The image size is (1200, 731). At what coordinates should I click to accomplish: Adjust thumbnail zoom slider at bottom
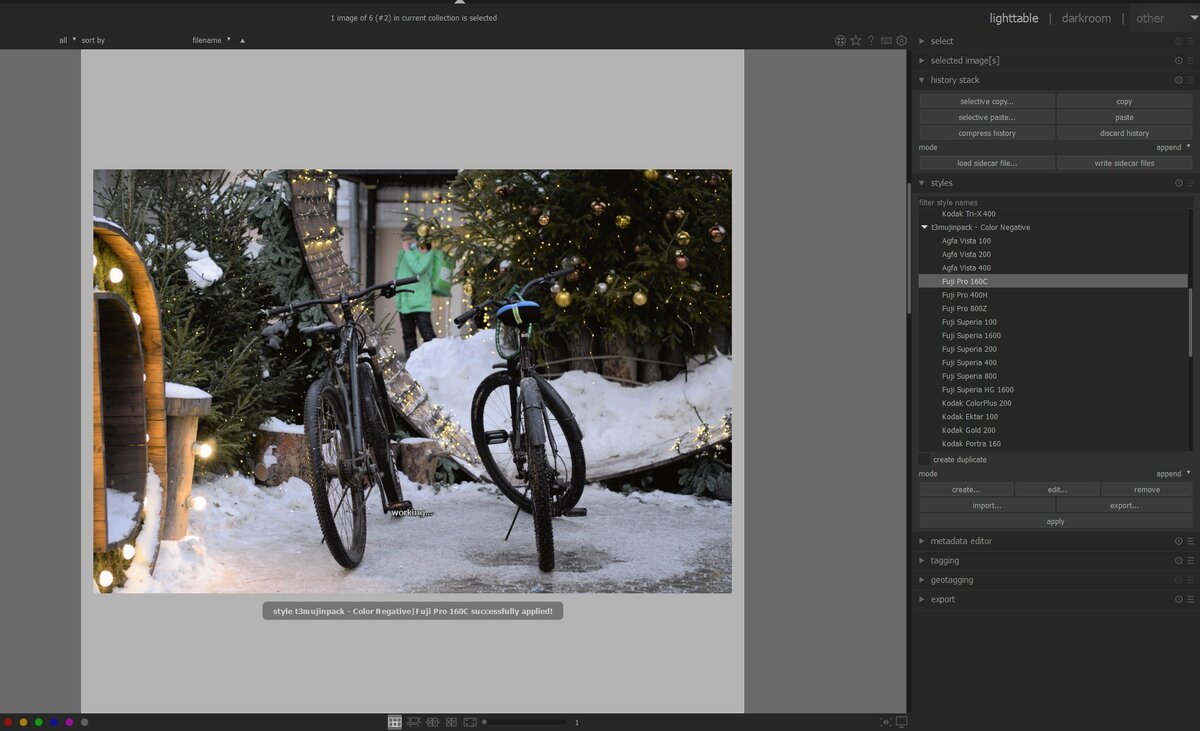tap(524, 722)
